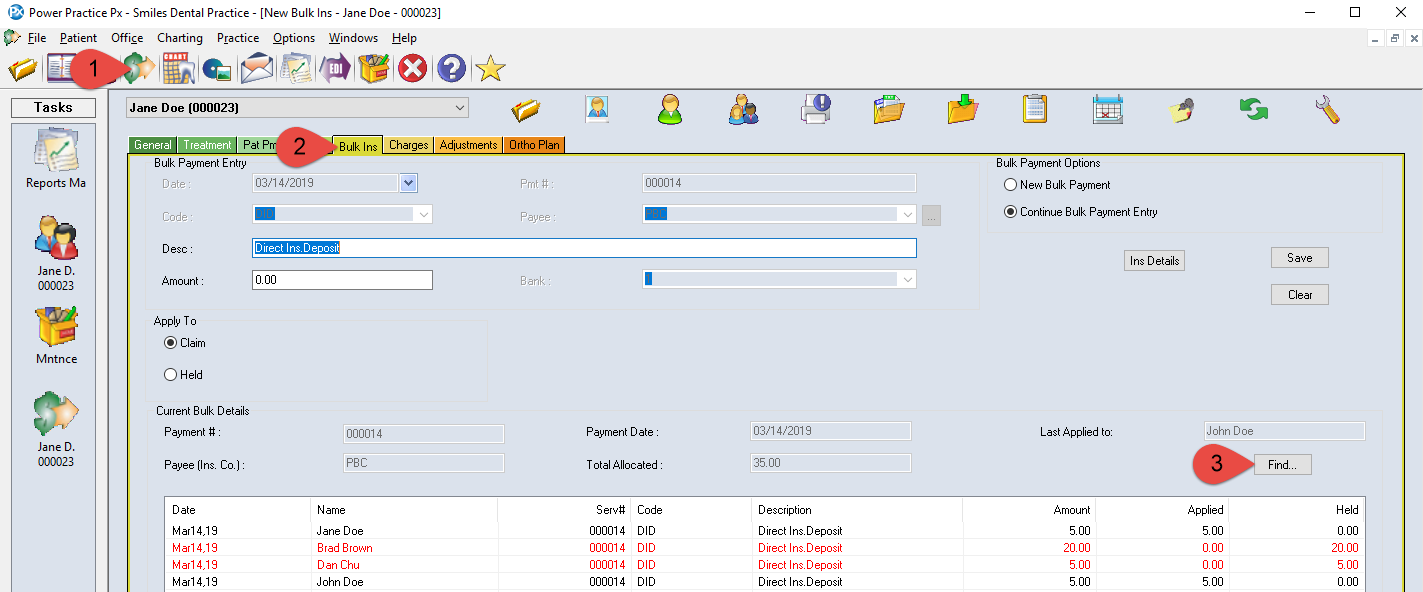Select the New Bulk Payment option
1423x592 pixels.
click(1011, 185)
